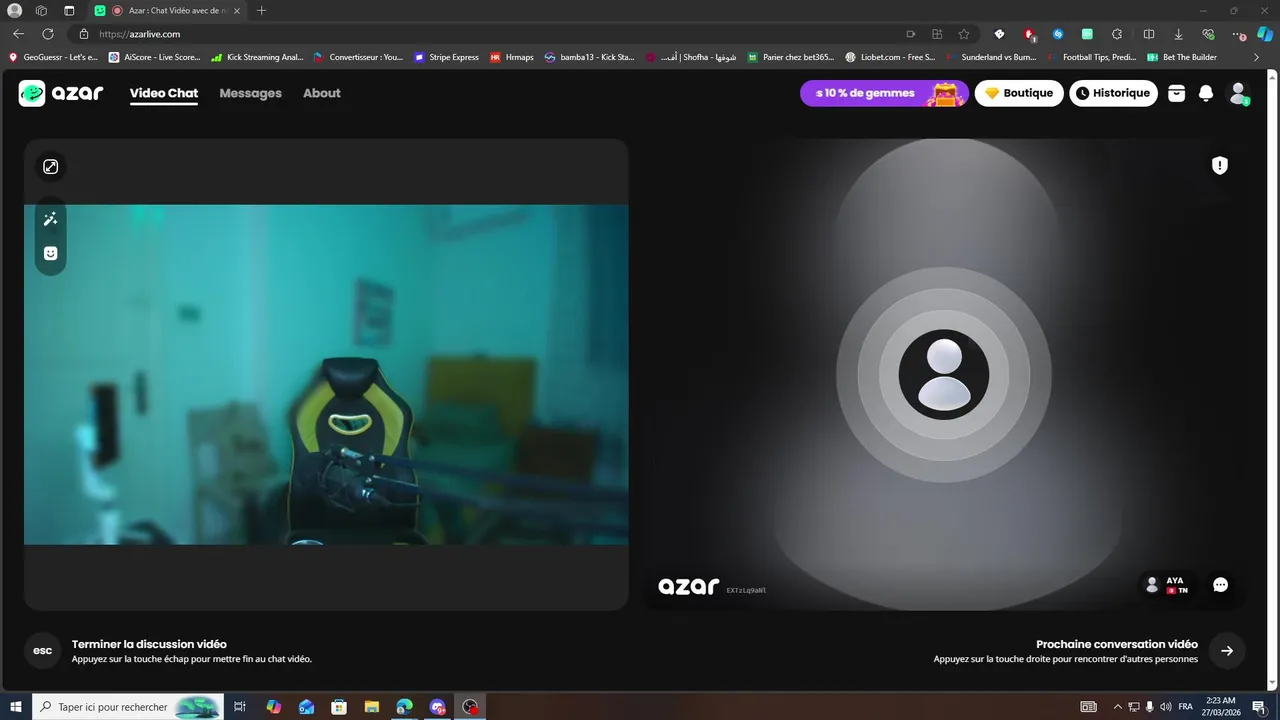Click the 10 % de gemmes promo banner
The height and width of the screenshot is (720, 1280).
click(884, 93)
